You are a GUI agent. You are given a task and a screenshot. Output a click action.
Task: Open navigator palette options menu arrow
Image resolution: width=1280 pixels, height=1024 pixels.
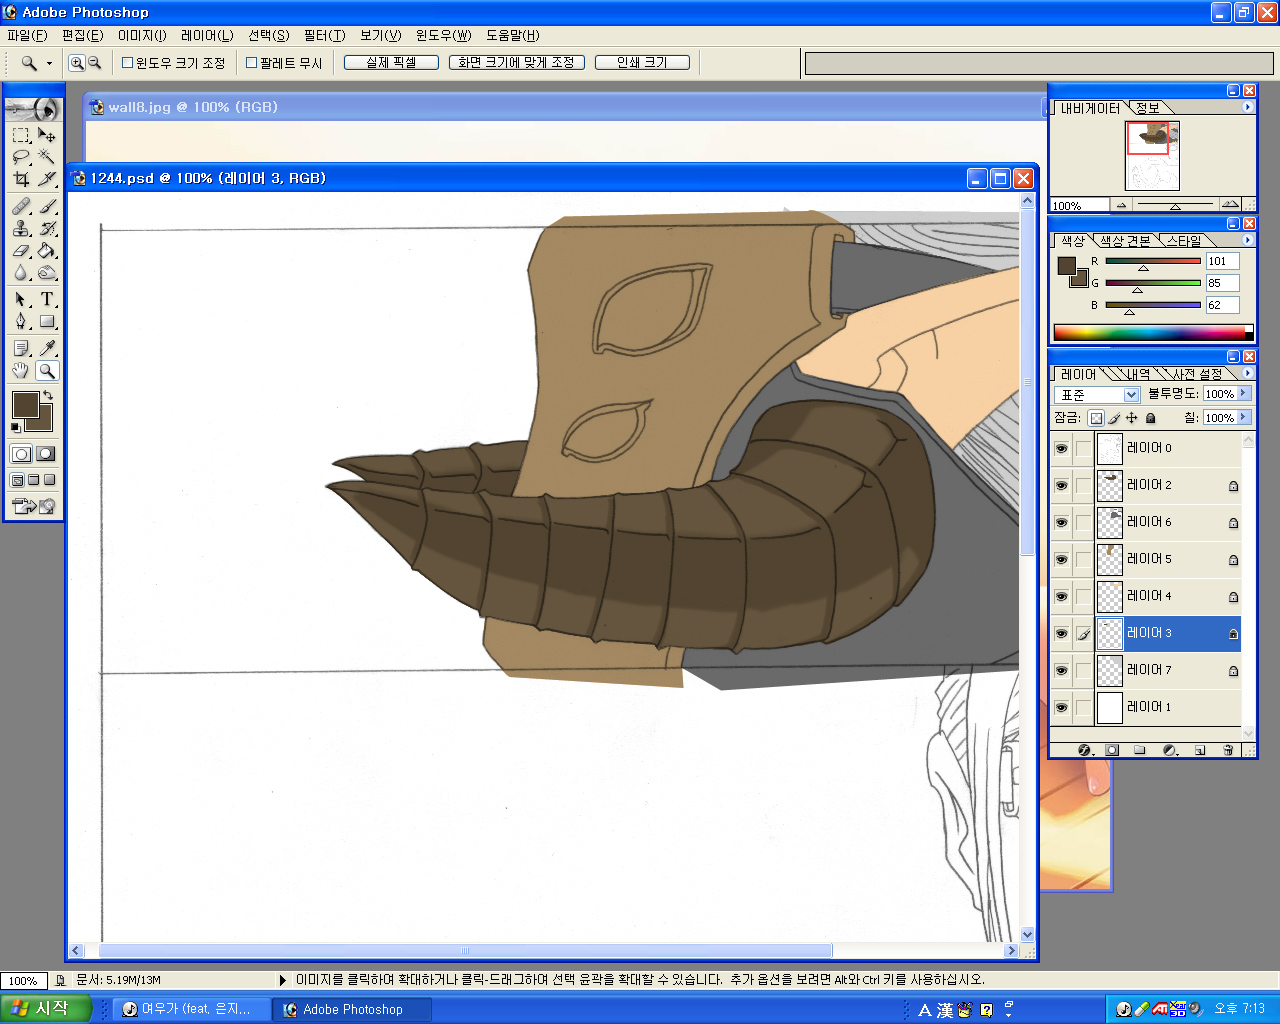[1248, 107]
